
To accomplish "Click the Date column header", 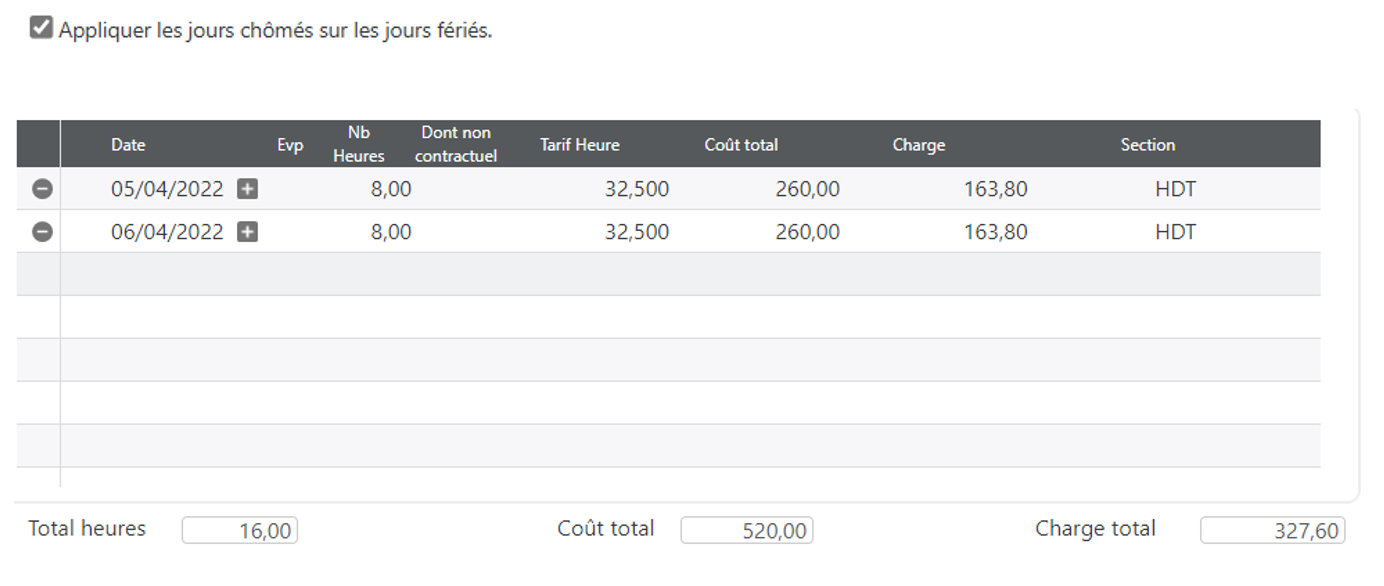I will pyautogui.click(x=128, y=145).
